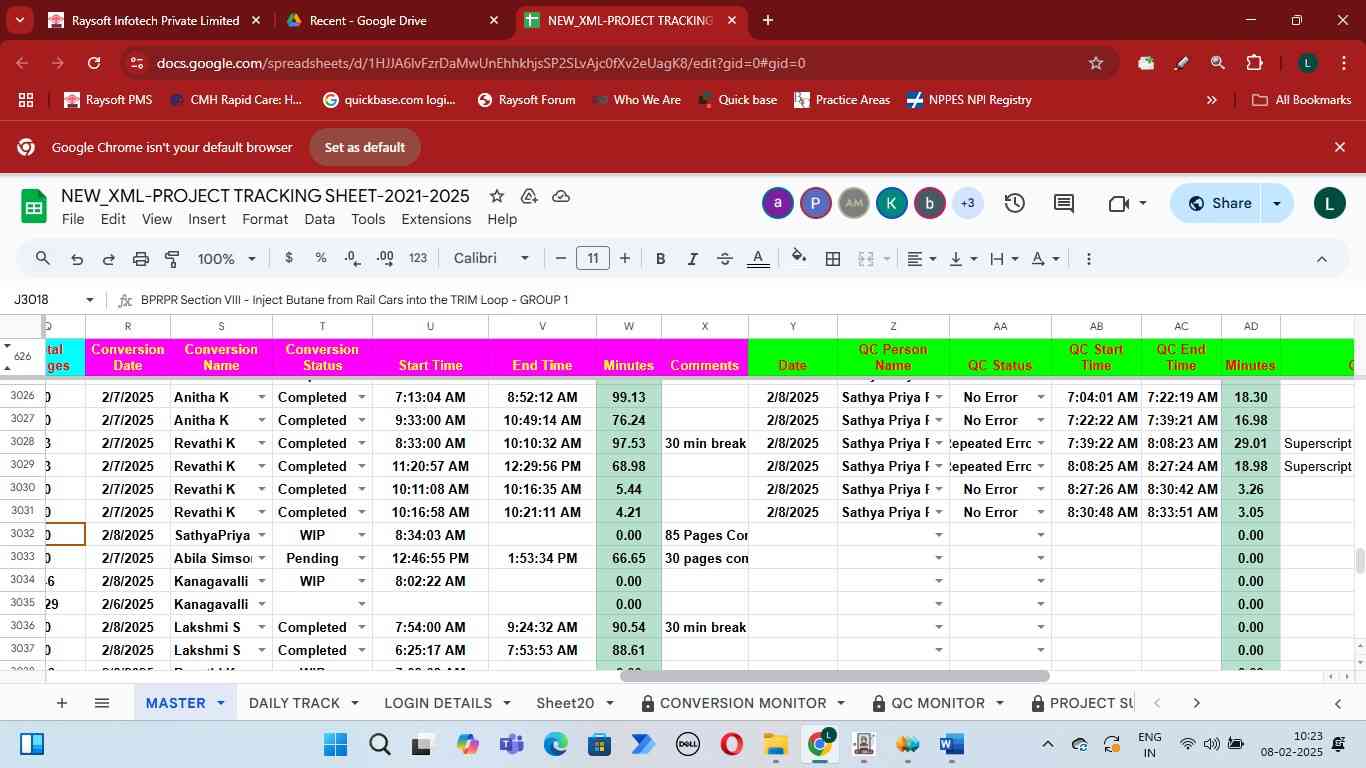Select the paint format tool
The width and height of the screenshot is (1366, 768).
[172, 259]
